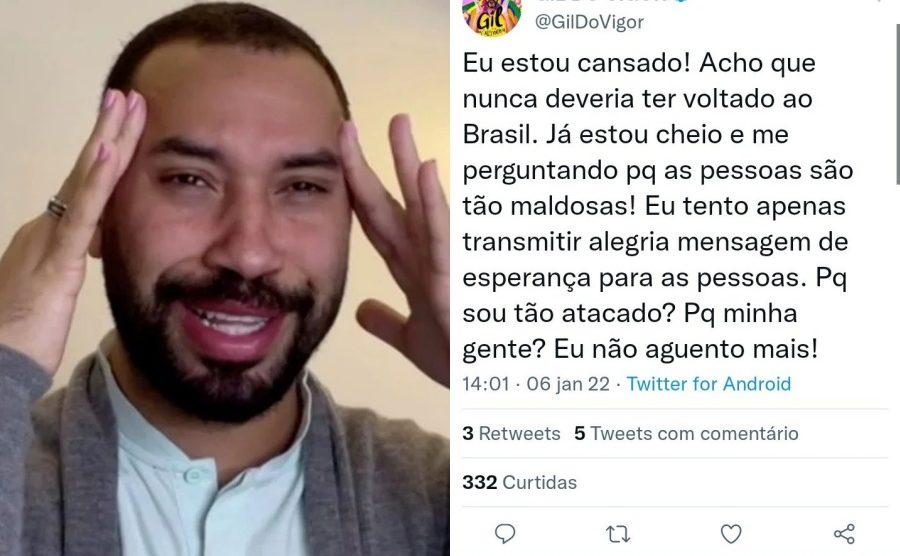Open the Twitter for Android source link
This screenshot has height=556, width=900.
708,383
